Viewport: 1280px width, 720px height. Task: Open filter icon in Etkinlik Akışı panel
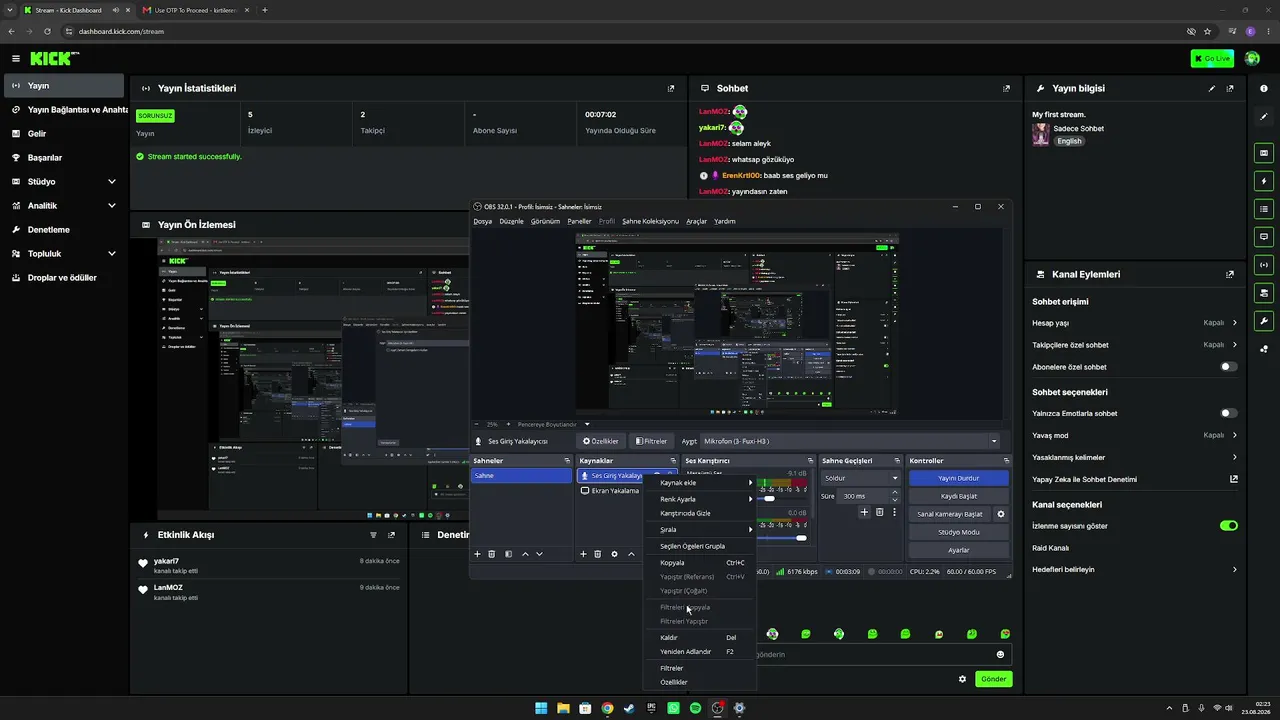coord(373,535)
